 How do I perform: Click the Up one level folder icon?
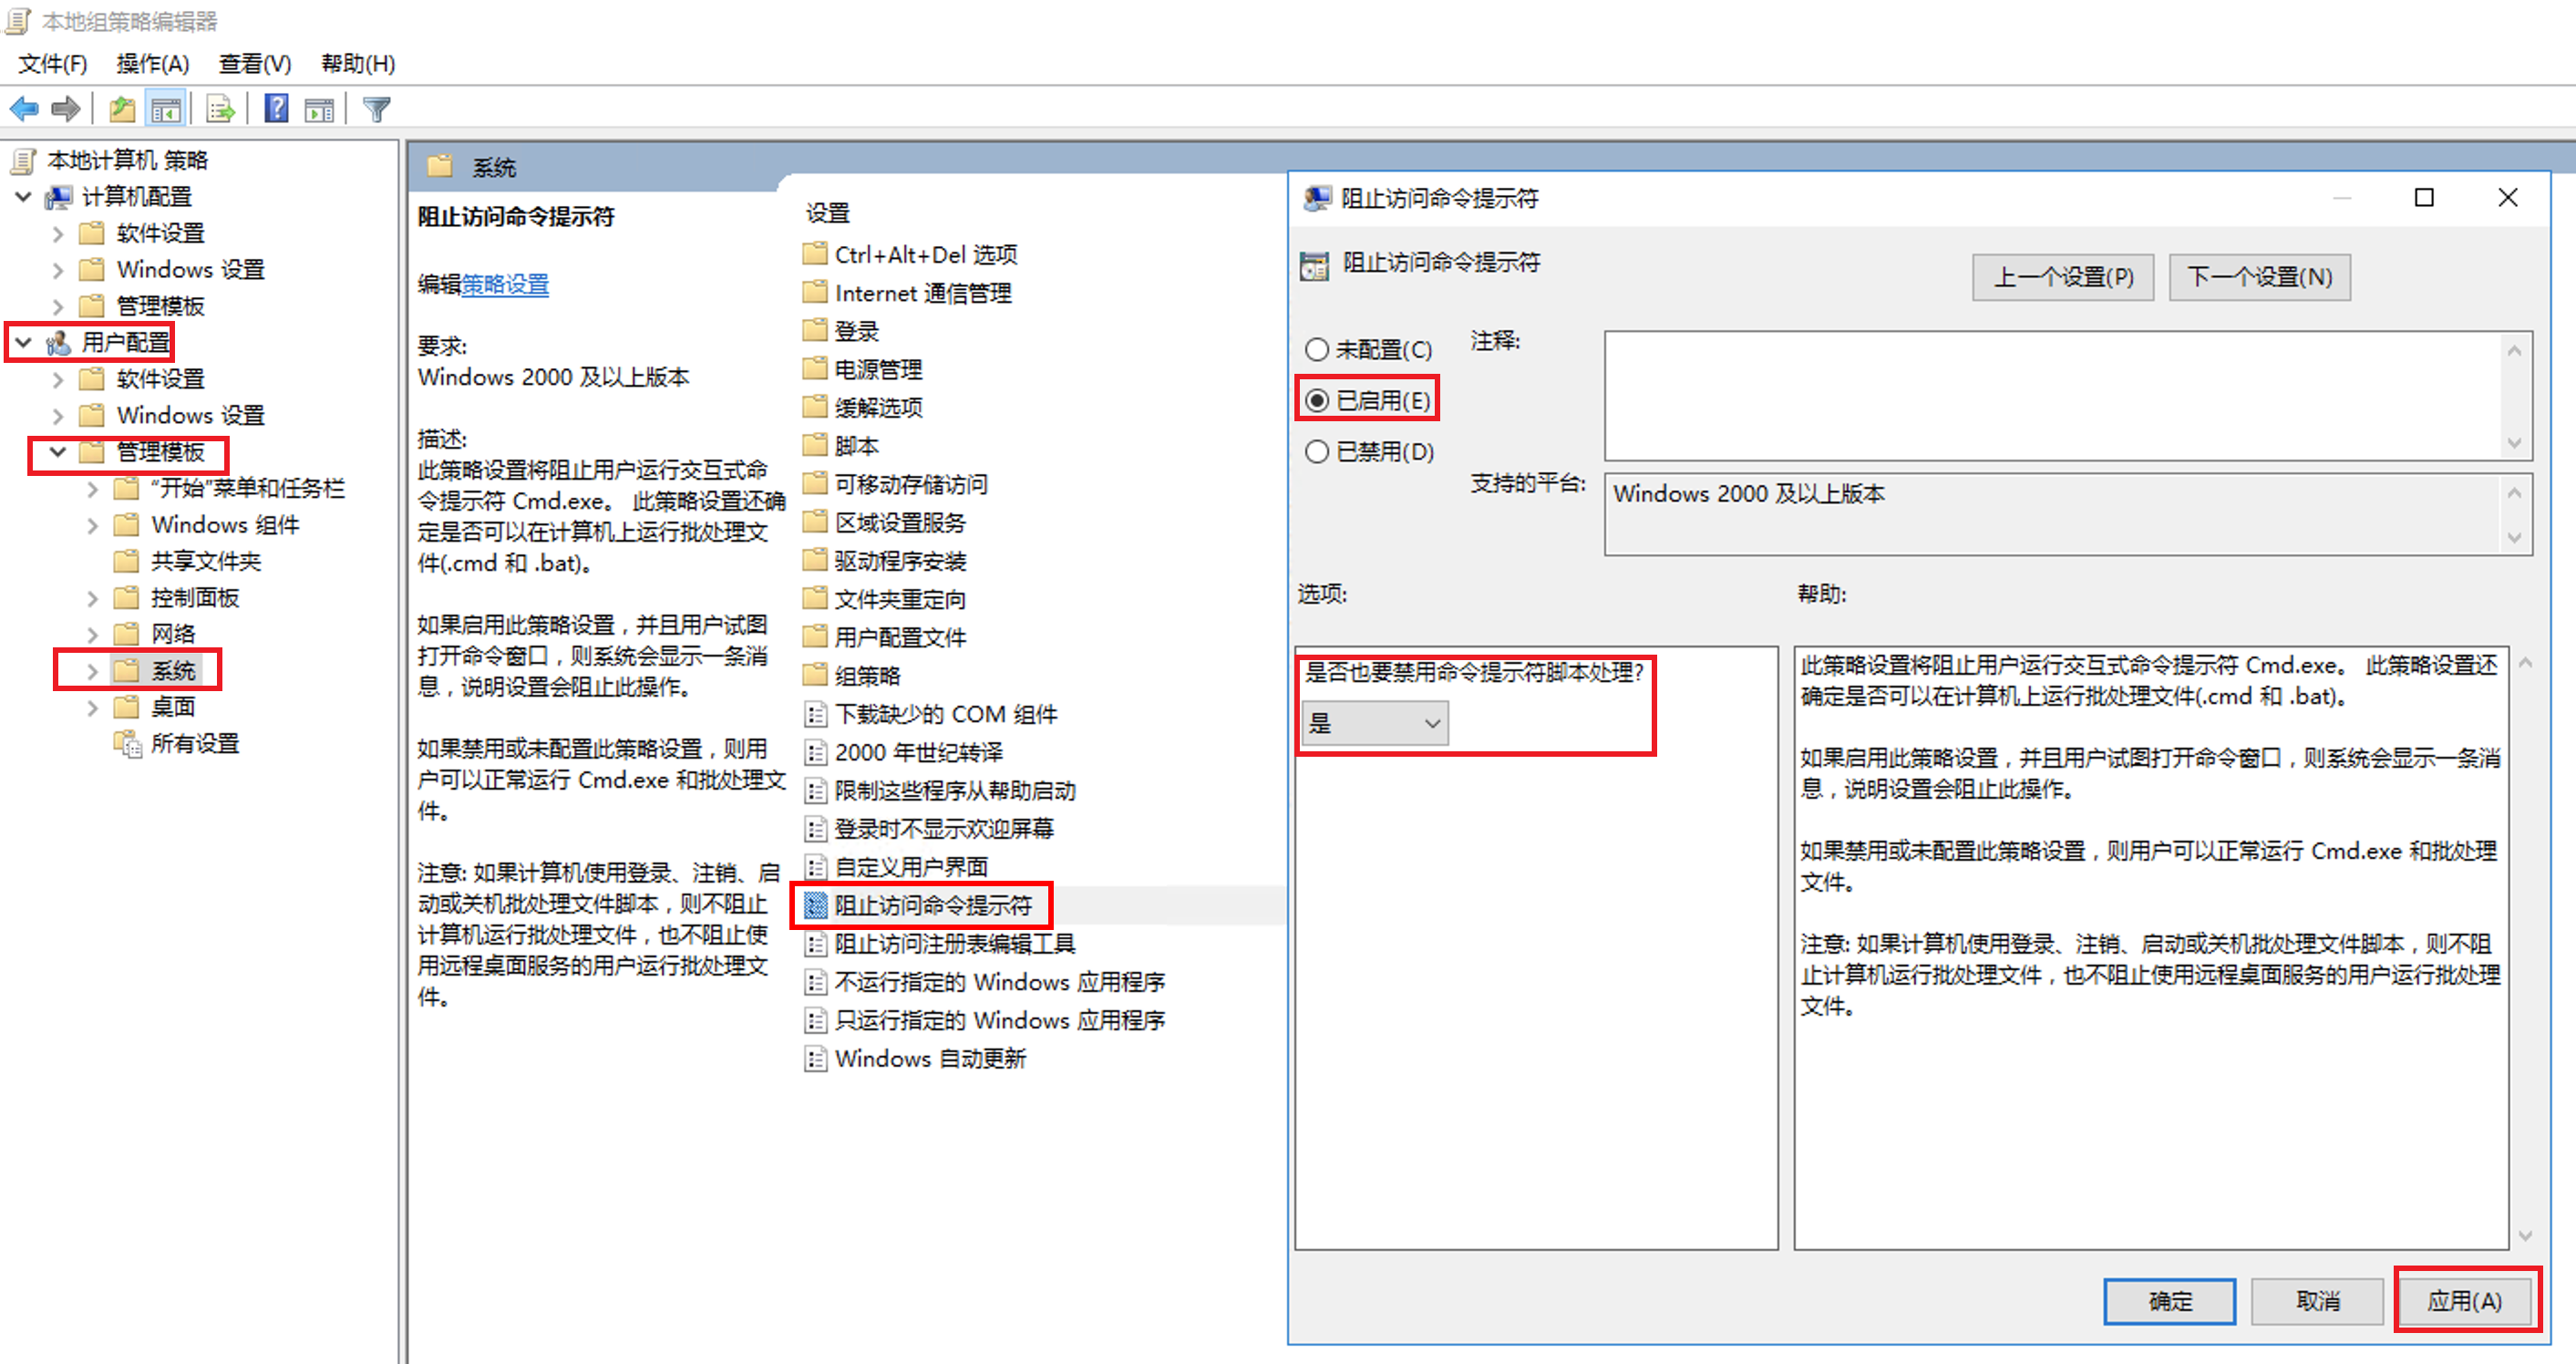click(x=122, y=108)
